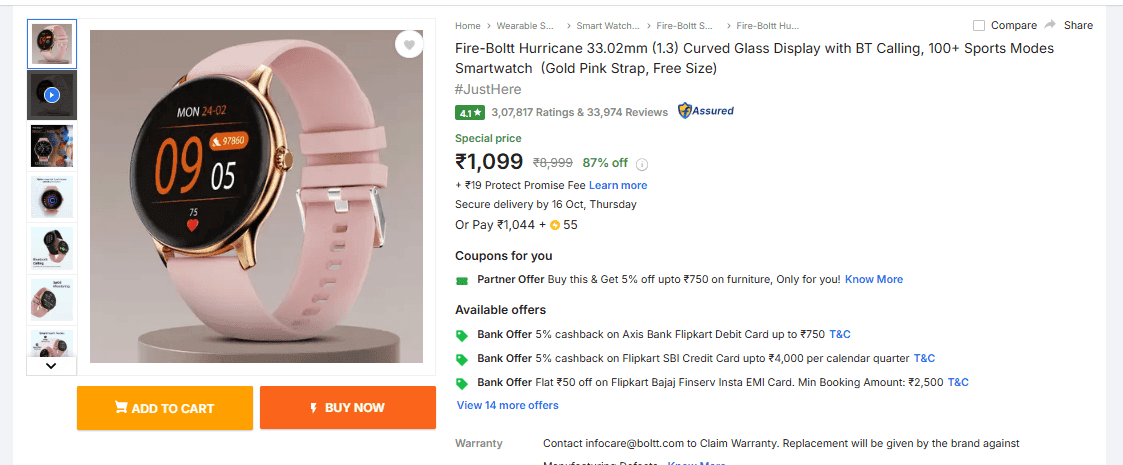Click the SuperCoin icon next to 55
Viewport: 1123px width, 465px height.
554,225
